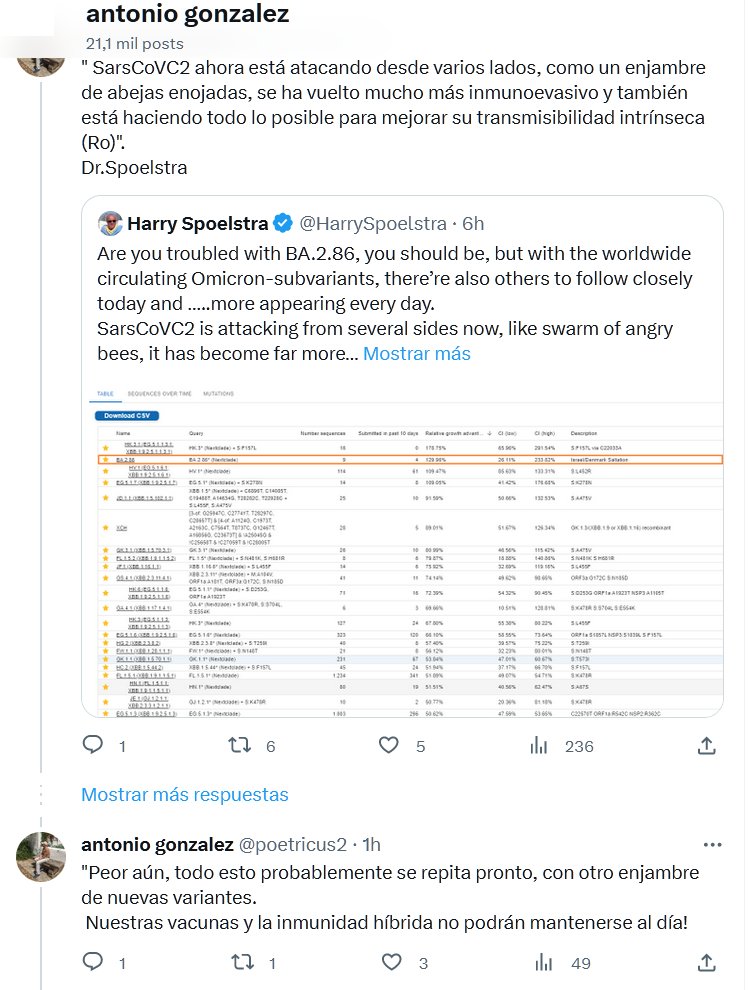Repost the 'Peor aún' tweet
Viewport: 748px width, 990px height.
(x=241, y=963)
